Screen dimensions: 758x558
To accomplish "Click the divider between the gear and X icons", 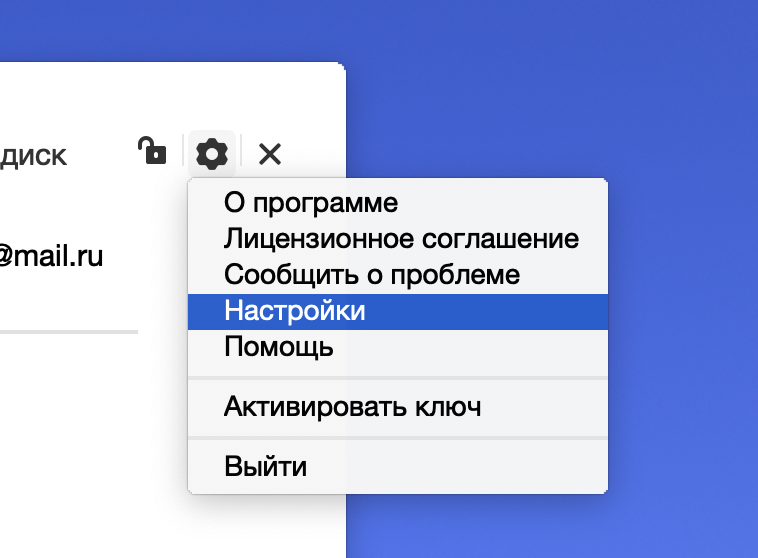I will [x=241, y=152].
